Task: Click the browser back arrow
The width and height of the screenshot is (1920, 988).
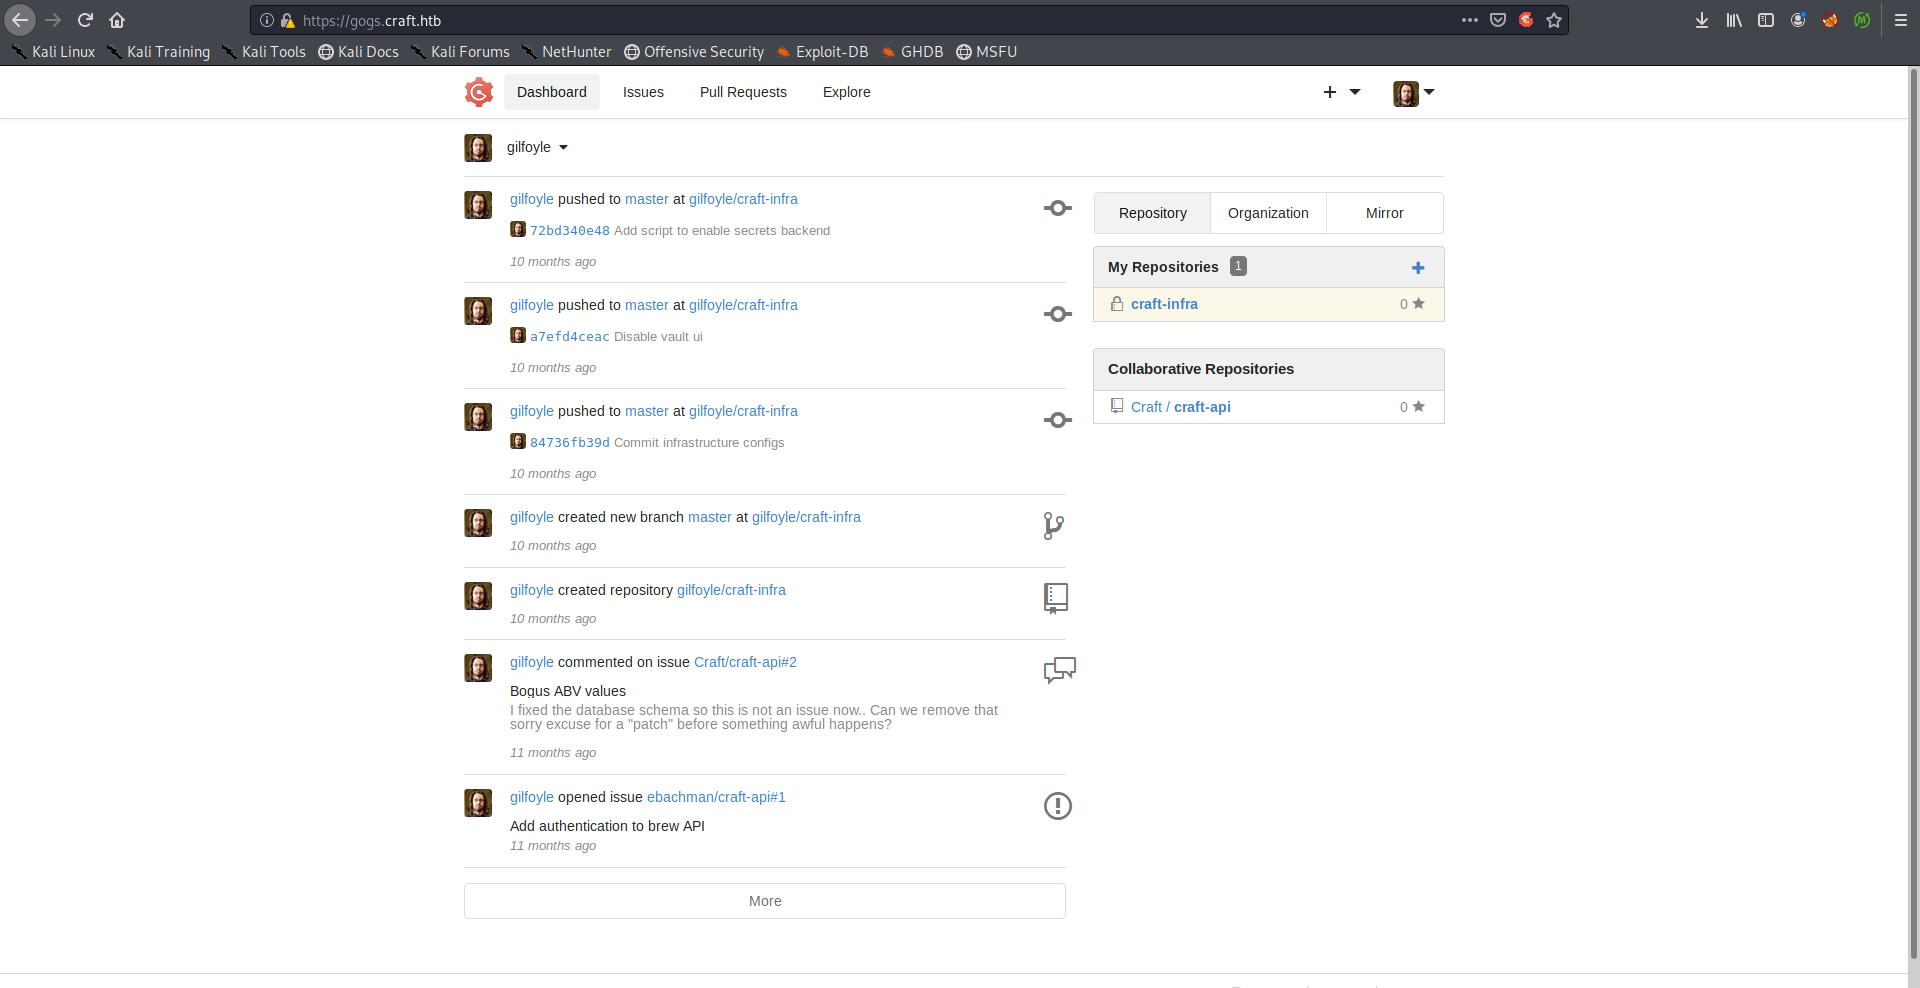Action: (x=20, y=20)
